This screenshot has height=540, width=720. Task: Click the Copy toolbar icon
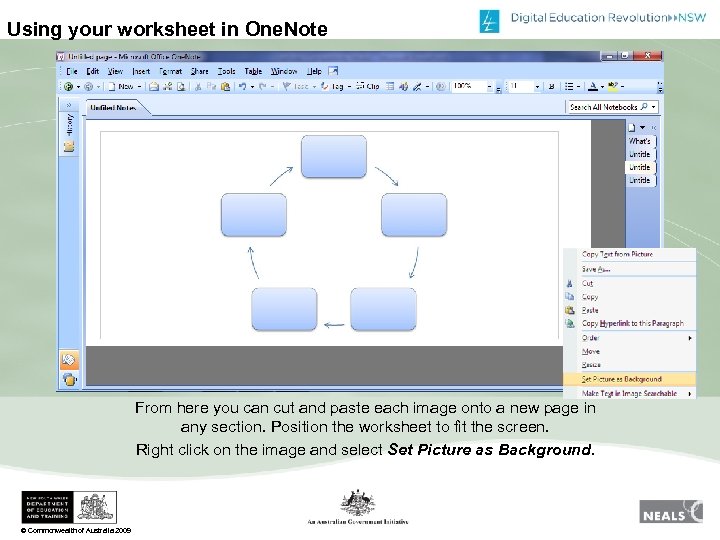(x=211, y=86)
